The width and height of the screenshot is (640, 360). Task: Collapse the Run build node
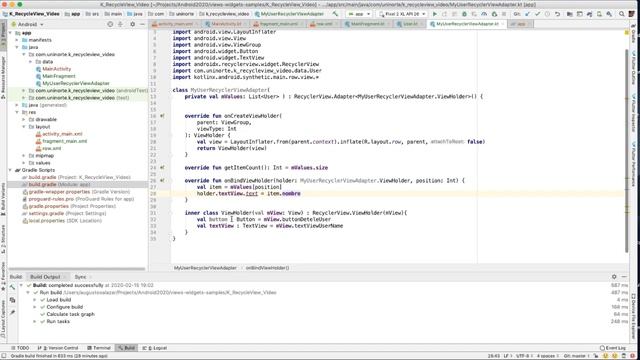coord(28,293)
